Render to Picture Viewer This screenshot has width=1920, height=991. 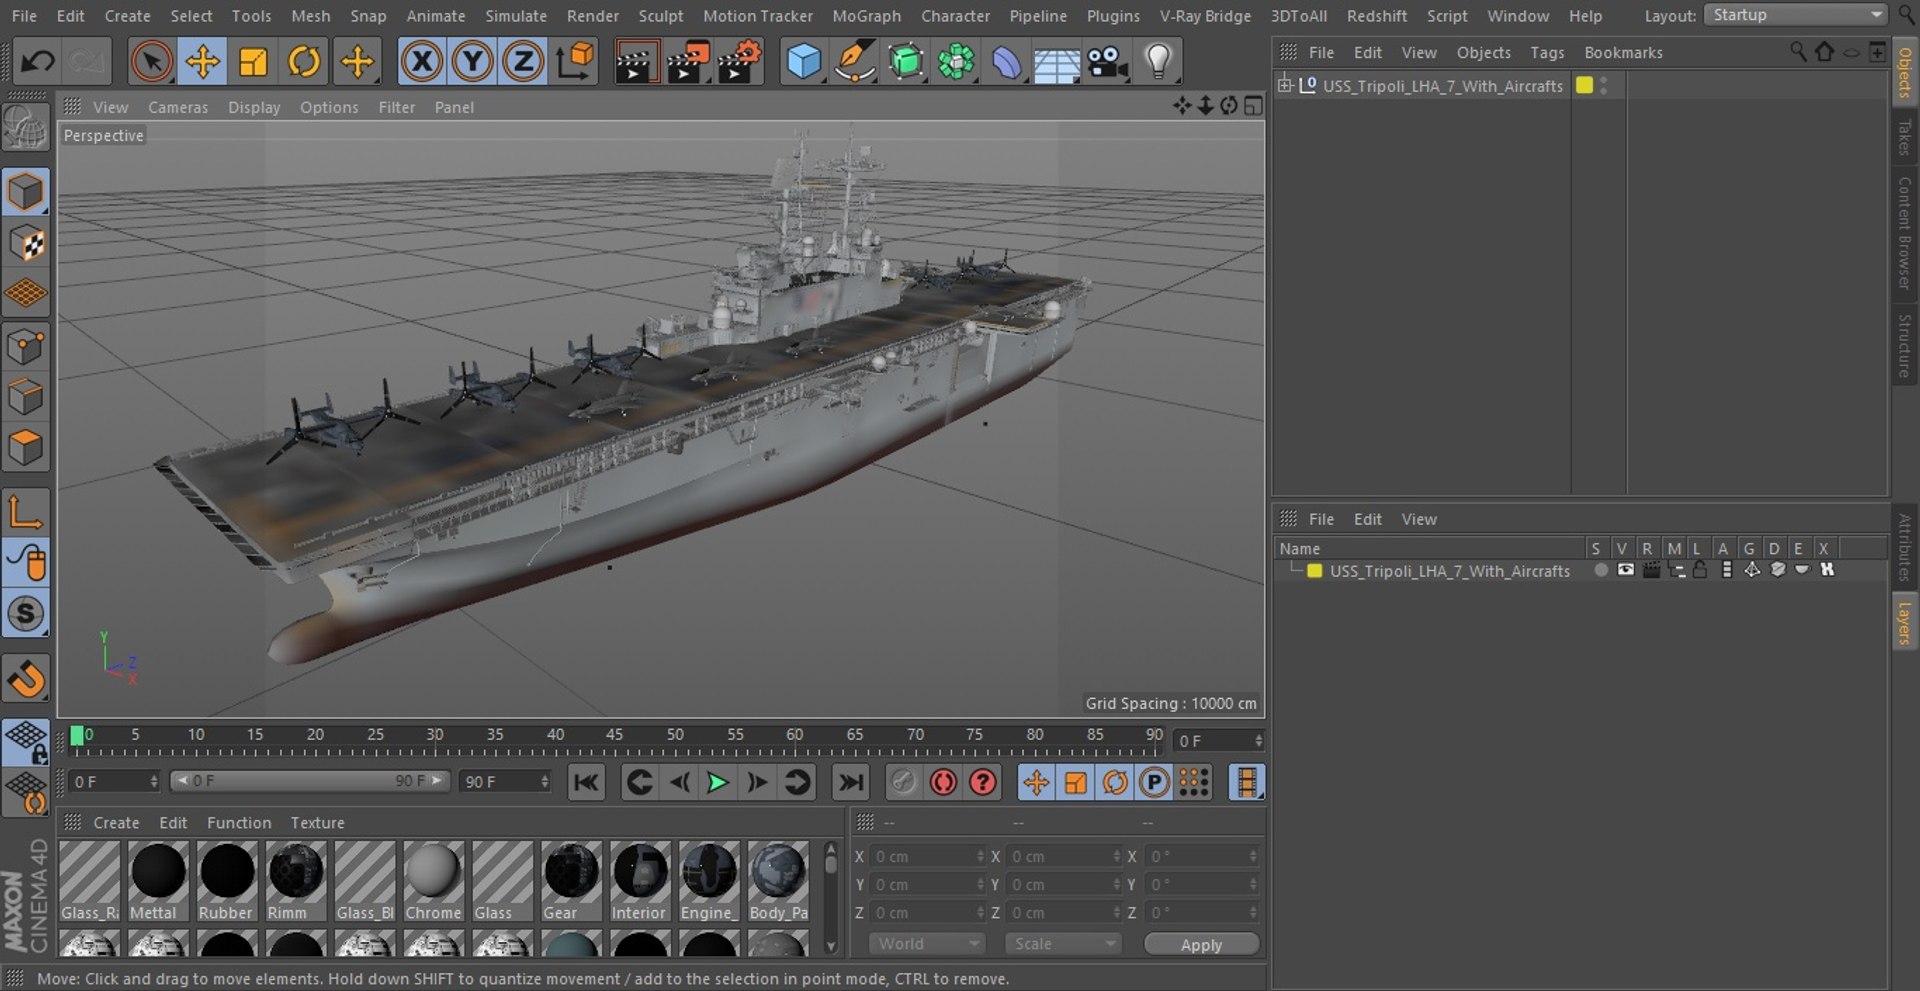pyautogui.click(x=687, y=62)
